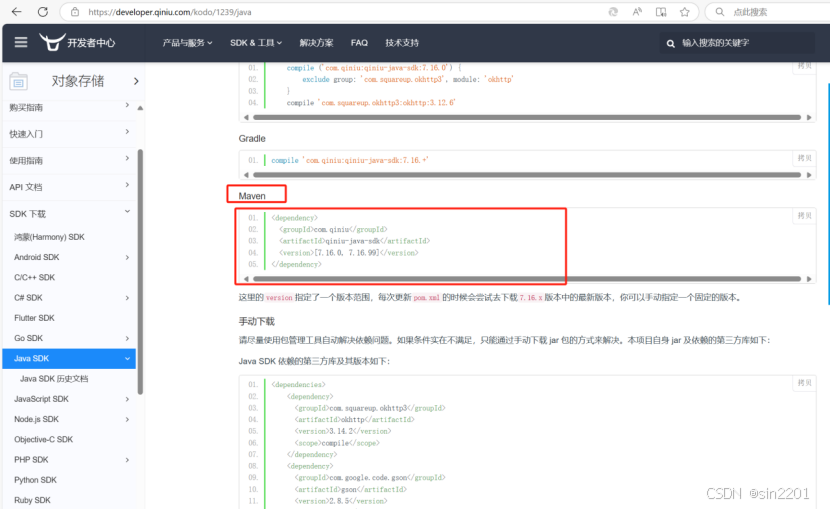Open Ruby SDK page
The width and height of the screenshot is (831, 509).
click(x=32, y=500)
